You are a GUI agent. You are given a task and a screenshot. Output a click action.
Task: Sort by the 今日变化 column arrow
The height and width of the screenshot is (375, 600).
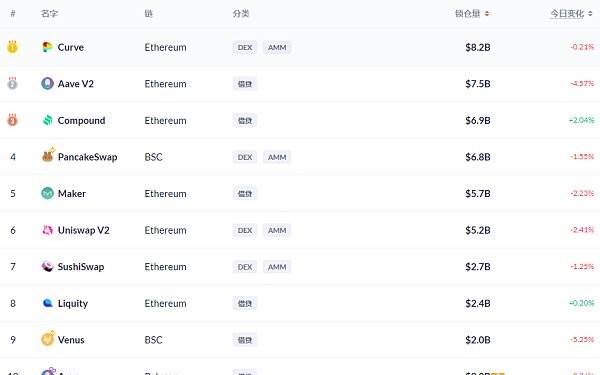click(590, 14)
